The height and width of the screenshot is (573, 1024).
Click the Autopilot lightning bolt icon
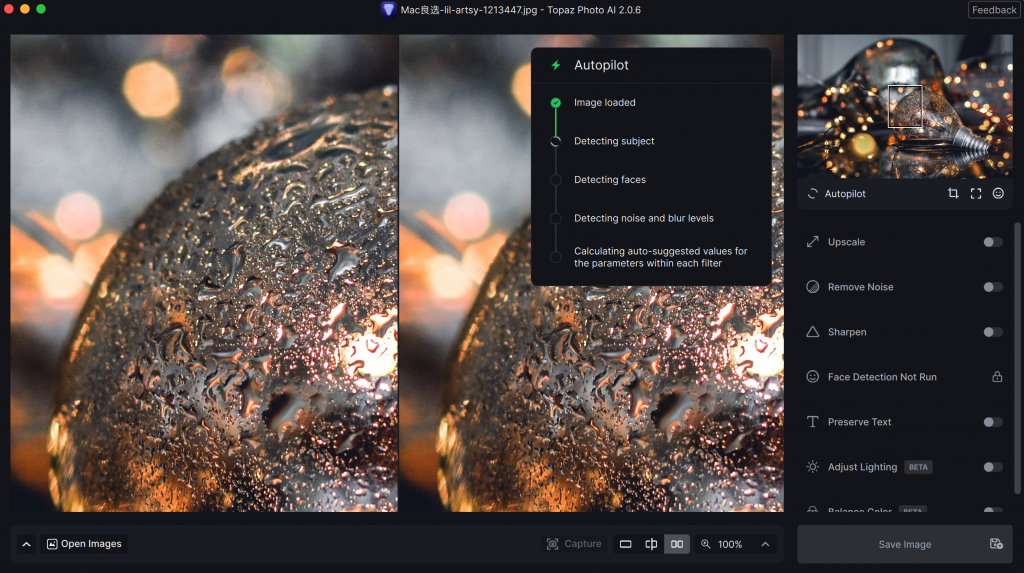tap(556, 65)
